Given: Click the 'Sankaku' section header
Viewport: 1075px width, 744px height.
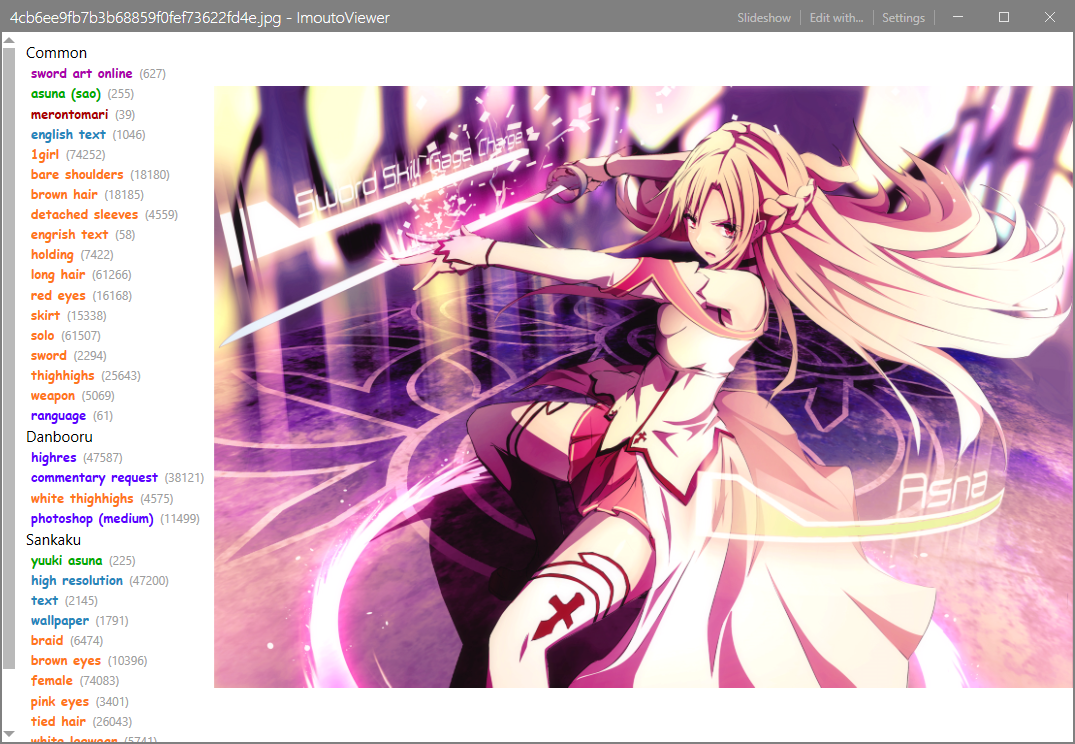Looking at the screenshot, I should [x=53, y=540].
